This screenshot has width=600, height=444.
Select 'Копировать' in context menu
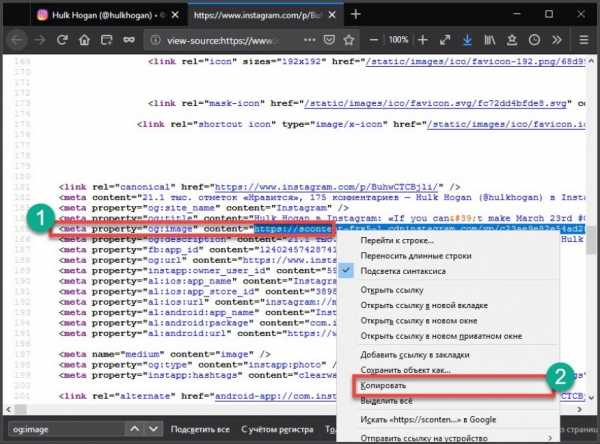[383, 385]
